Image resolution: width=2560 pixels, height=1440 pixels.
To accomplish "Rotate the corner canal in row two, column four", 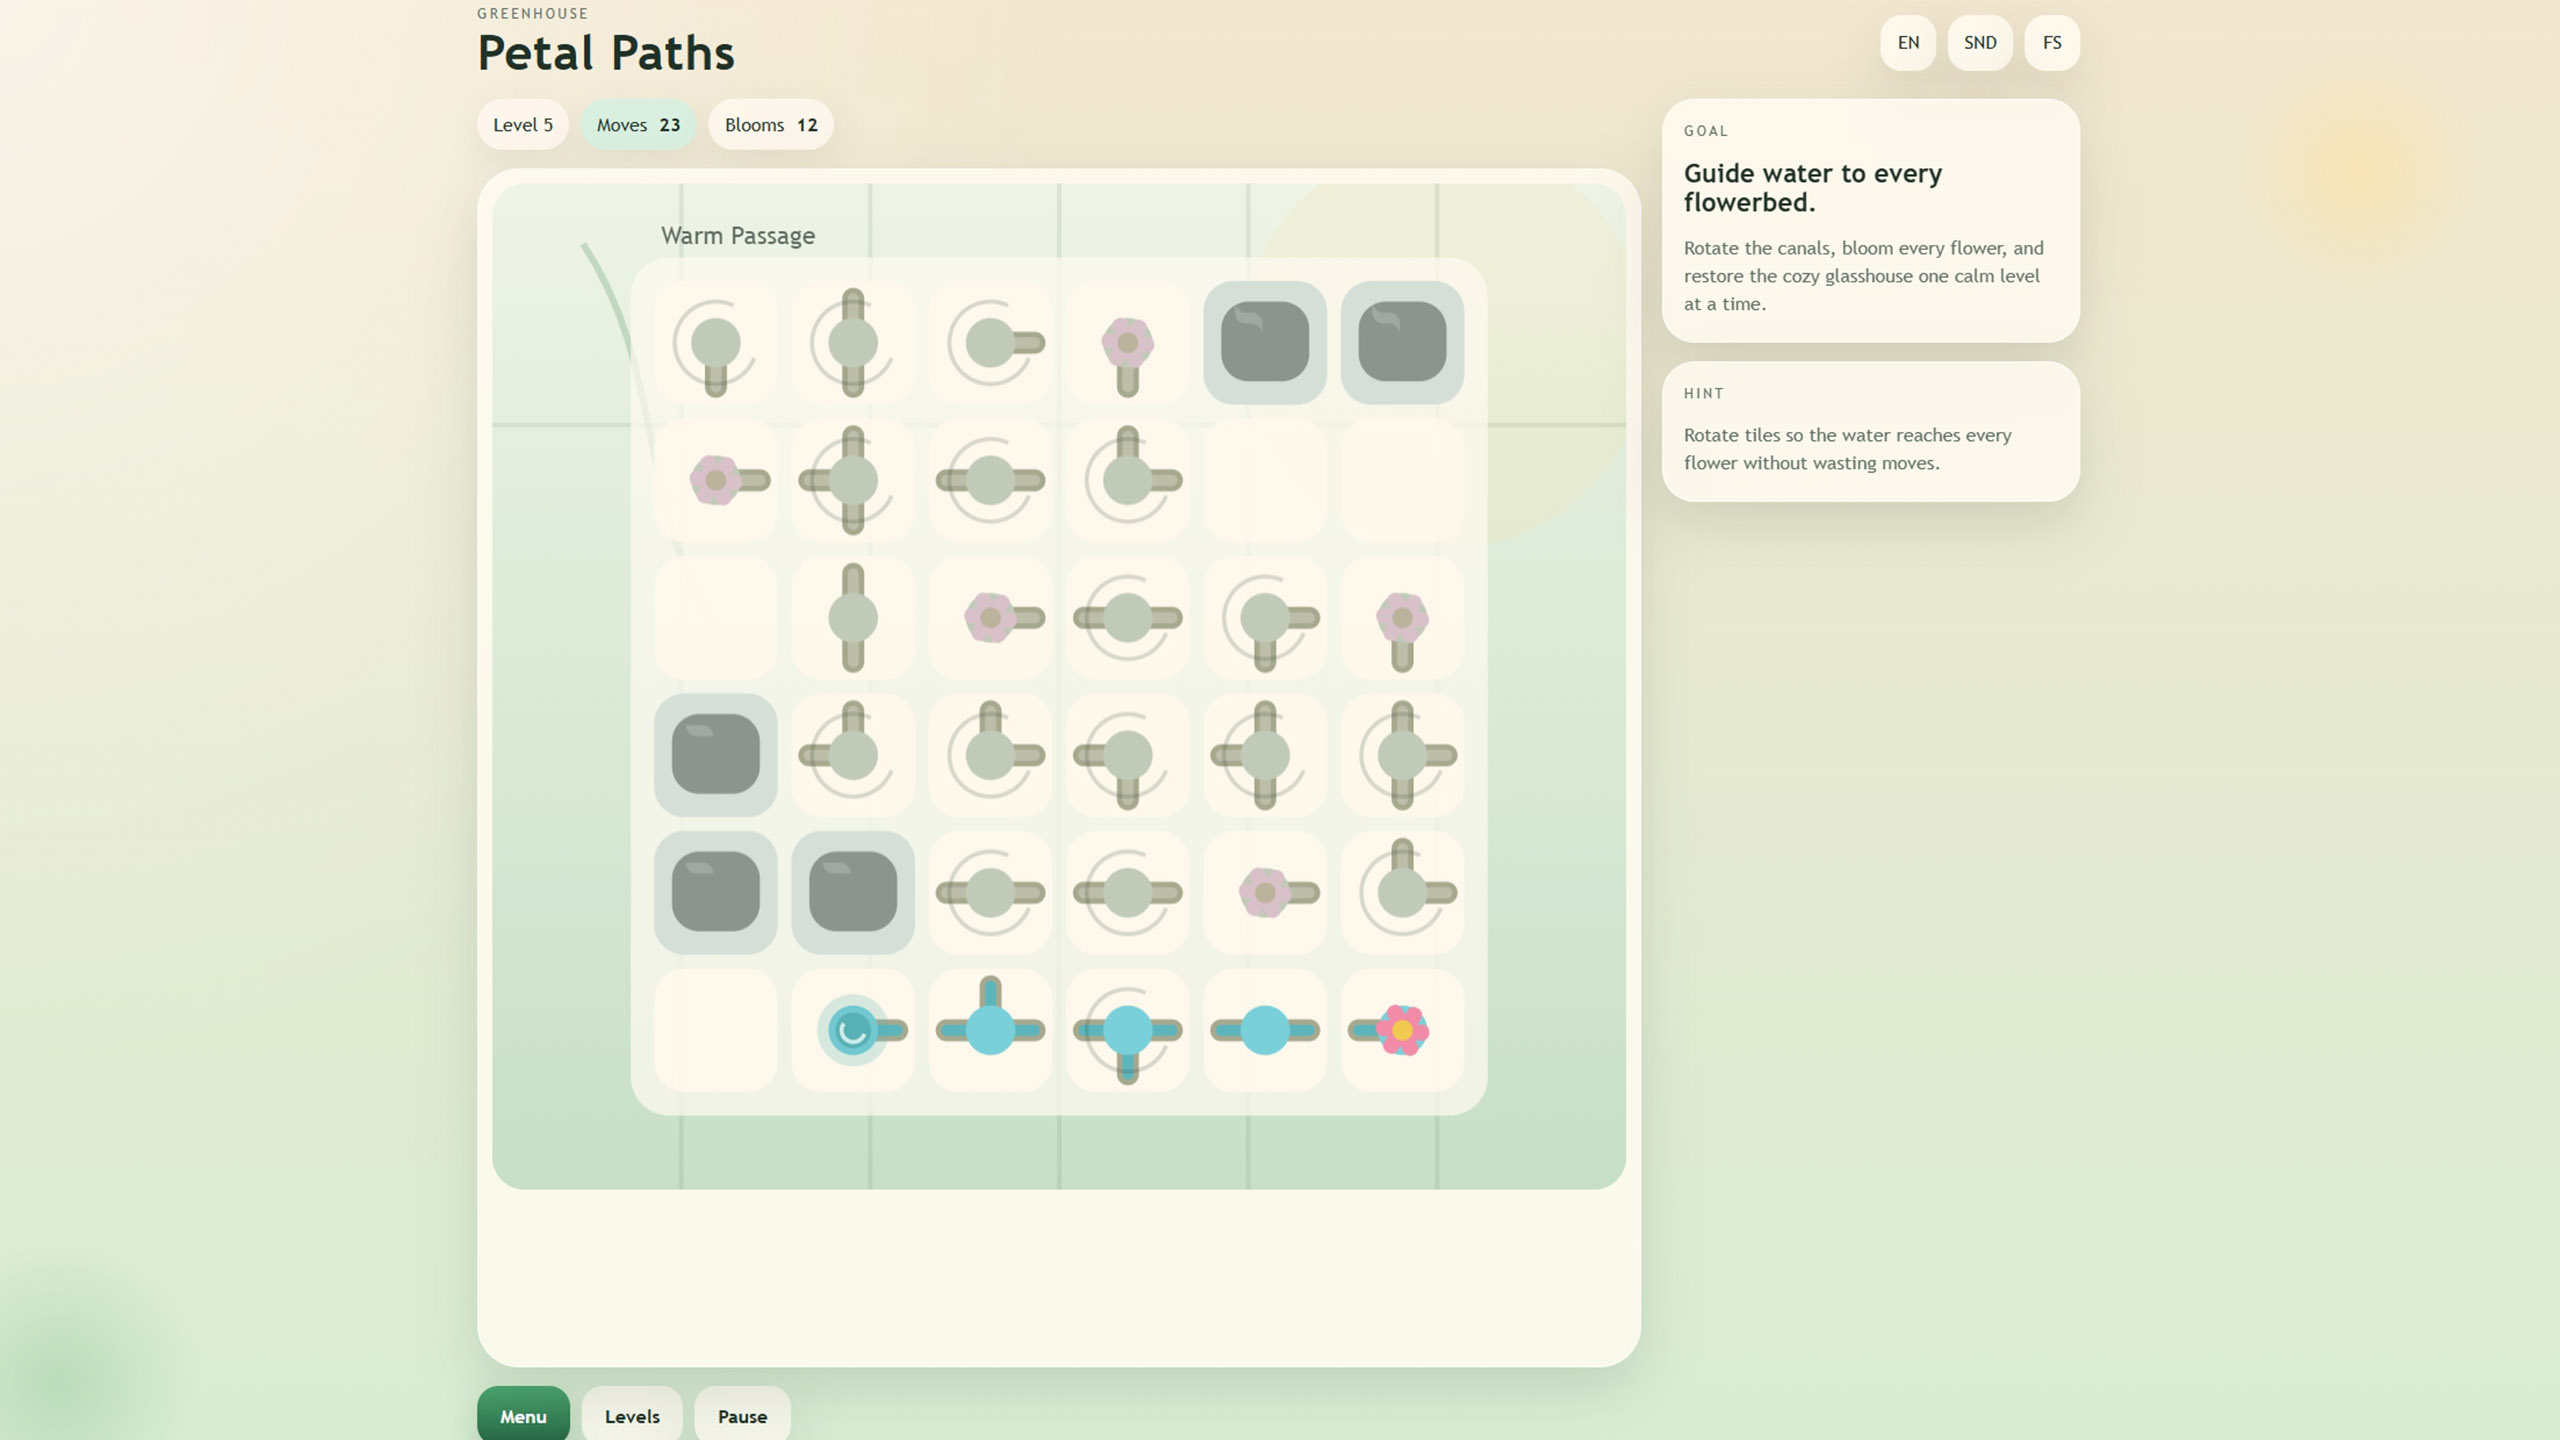I will click(x=1128, y=480).
